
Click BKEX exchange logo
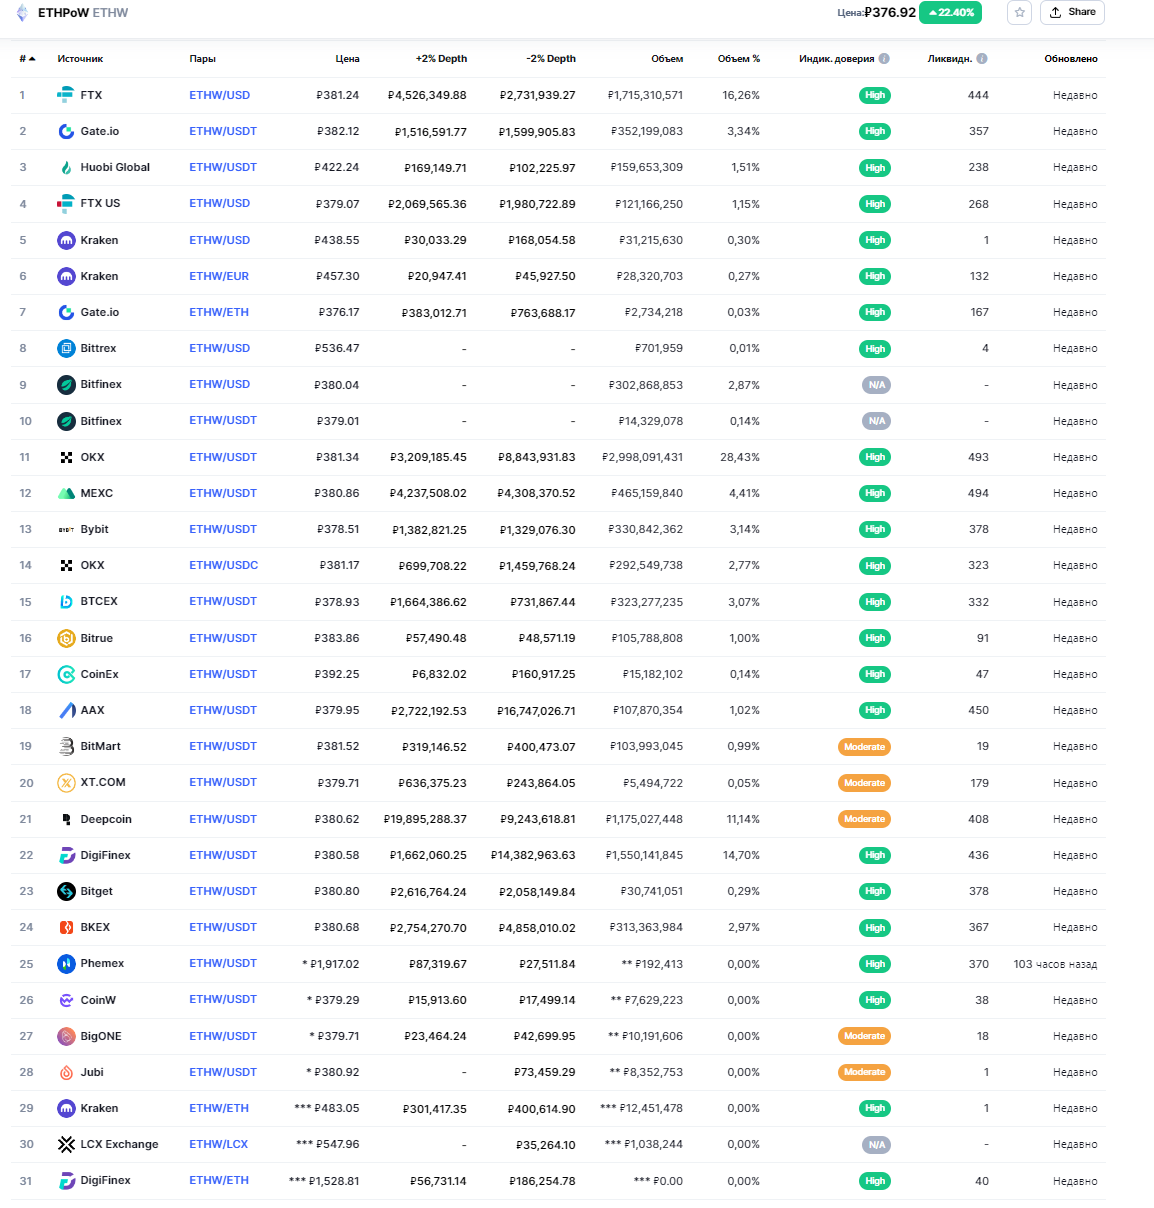click(x=66, y=927)
